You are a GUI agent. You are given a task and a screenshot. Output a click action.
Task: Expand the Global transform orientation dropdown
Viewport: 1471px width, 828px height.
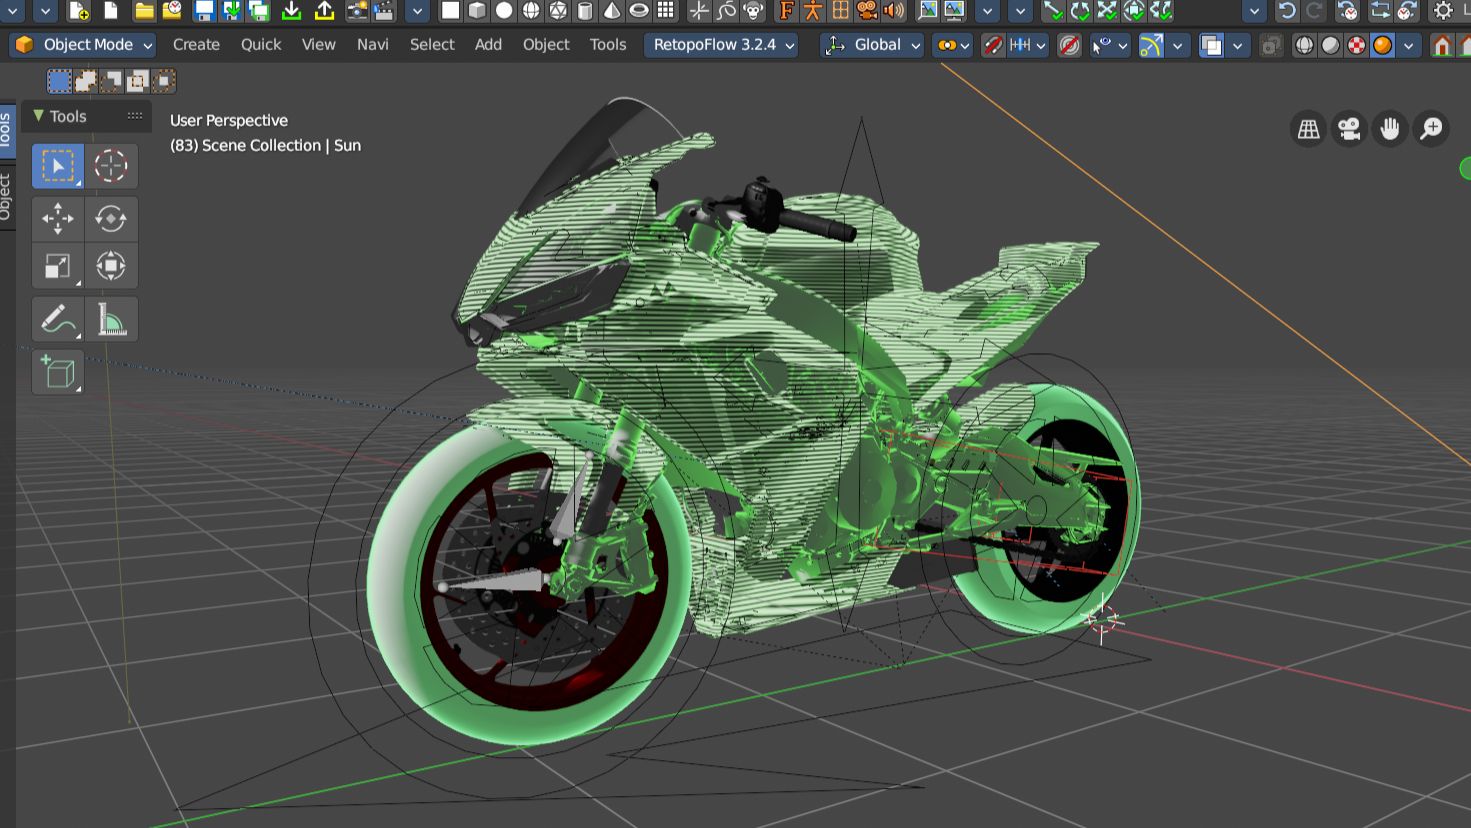pos(871,45)
